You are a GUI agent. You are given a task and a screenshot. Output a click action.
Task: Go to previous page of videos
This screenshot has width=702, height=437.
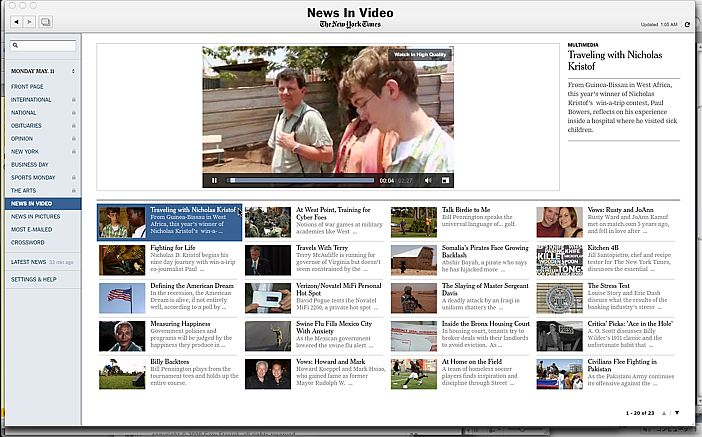[x=665, y=412]
